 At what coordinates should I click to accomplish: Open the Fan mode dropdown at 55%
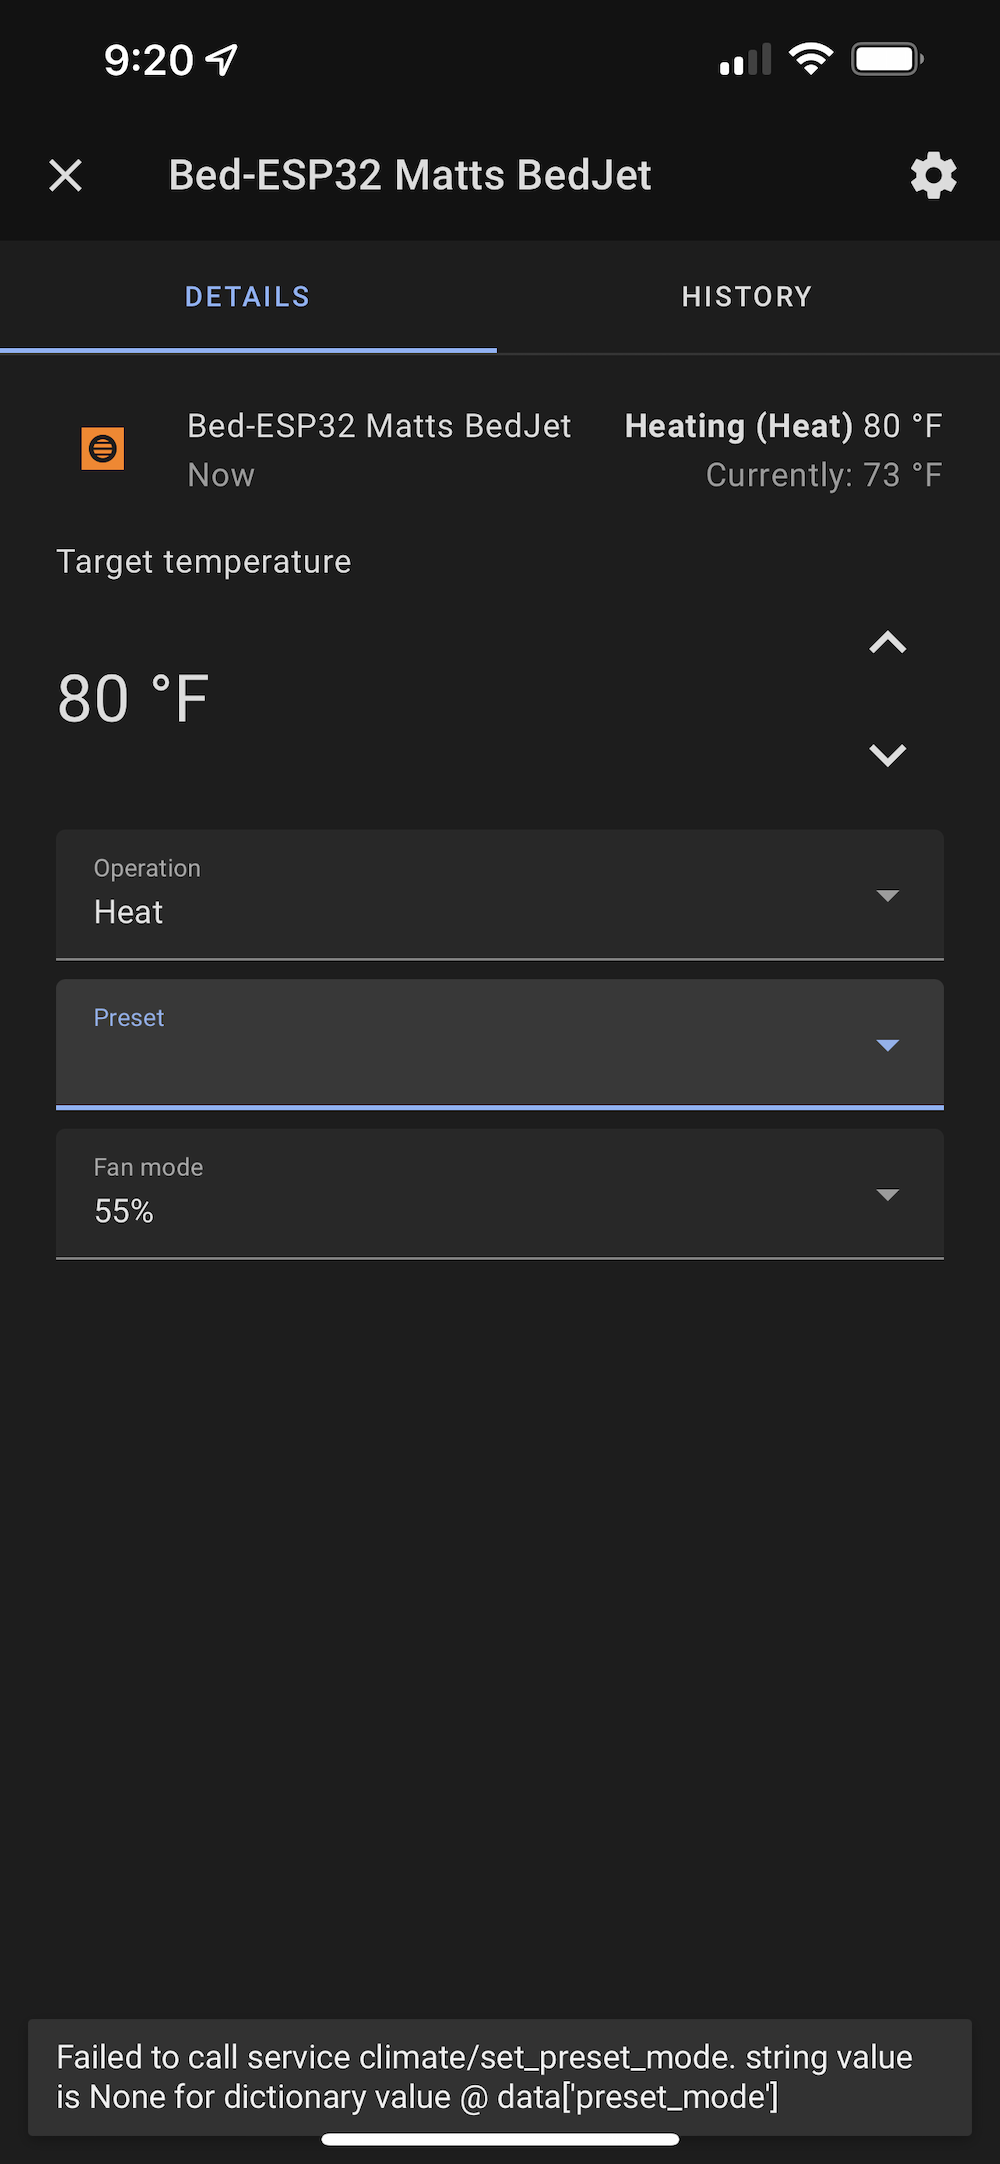tap(499, 1193)
